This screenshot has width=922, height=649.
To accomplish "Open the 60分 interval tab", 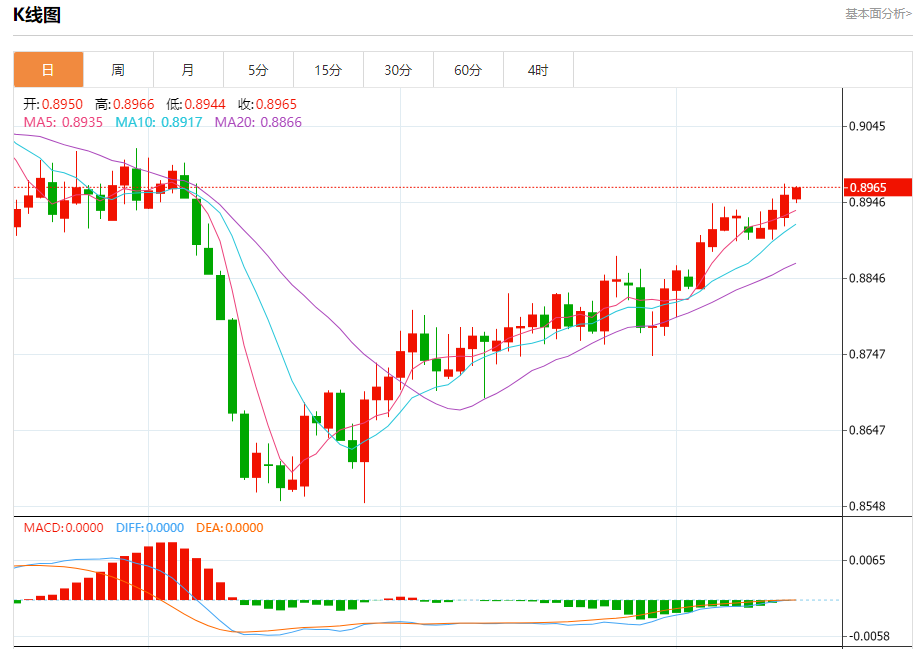I will (468, 70).
